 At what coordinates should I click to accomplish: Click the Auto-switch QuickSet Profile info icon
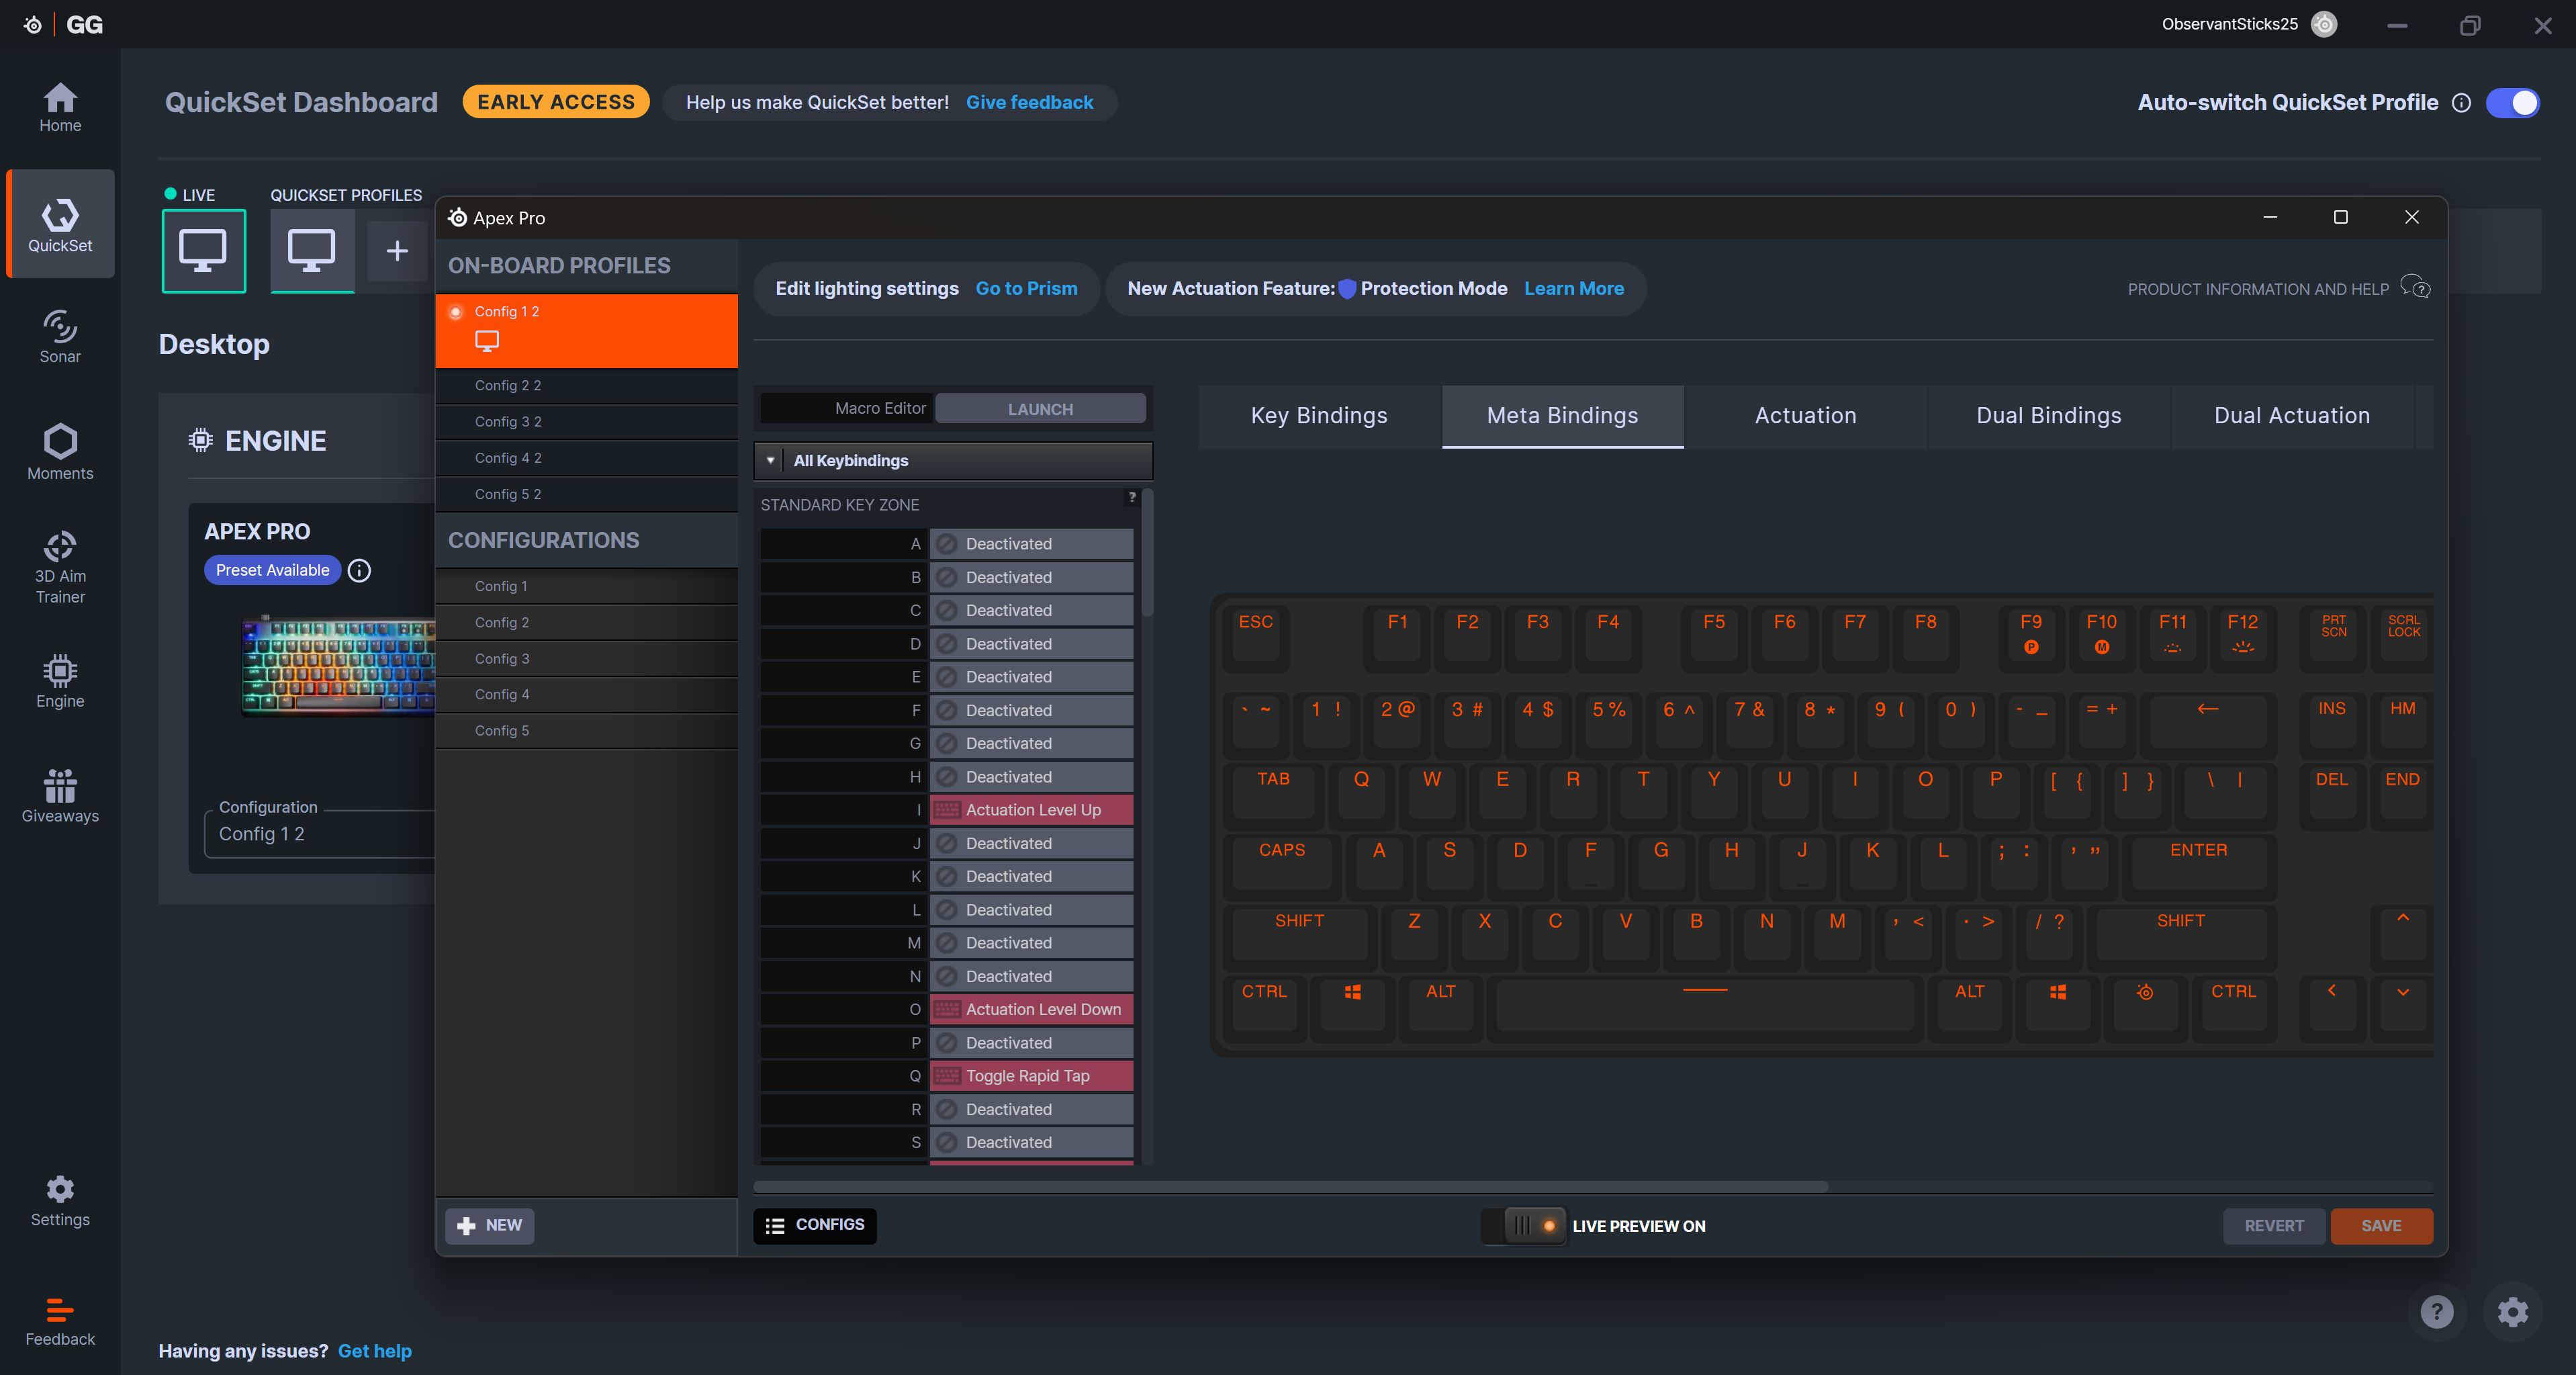[x=2461, y=103]
